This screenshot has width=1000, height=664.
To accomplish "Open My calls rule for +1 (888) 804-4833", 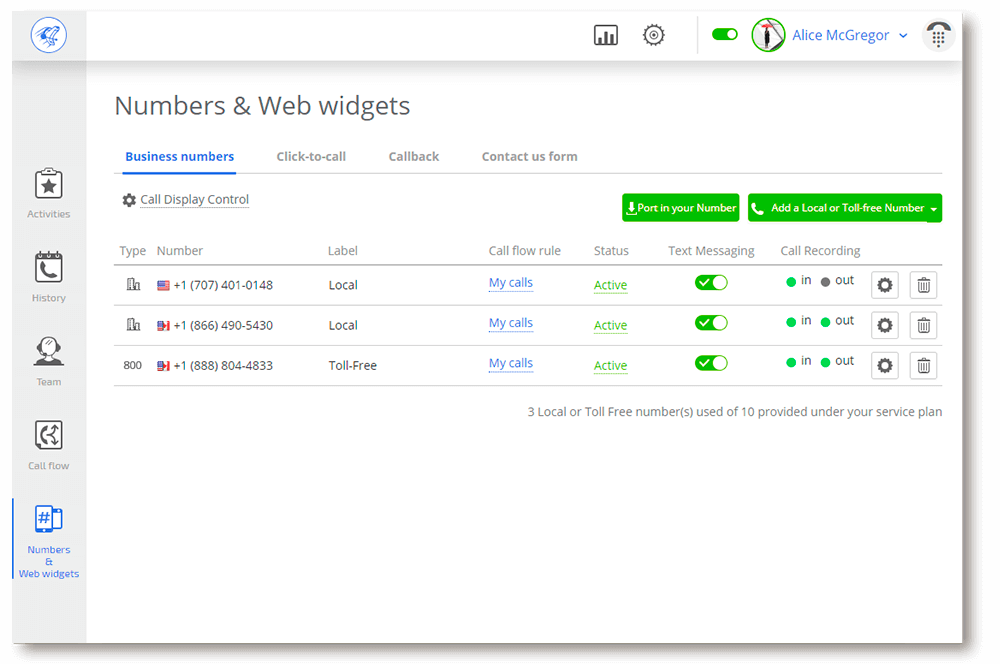I will point(510,363).
